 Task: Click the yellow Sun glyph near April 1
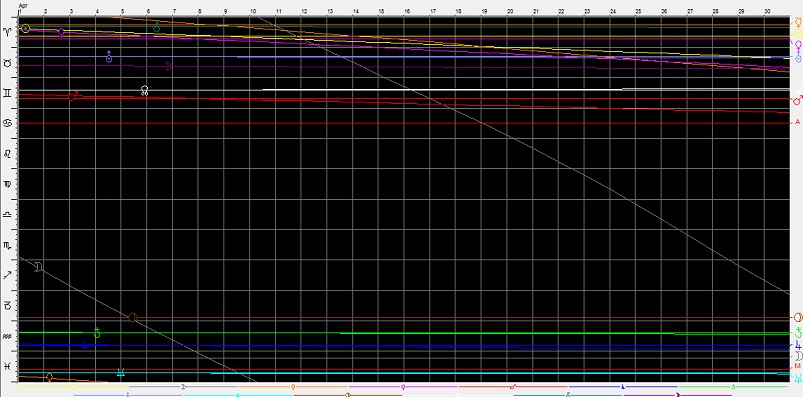[26, 28]
